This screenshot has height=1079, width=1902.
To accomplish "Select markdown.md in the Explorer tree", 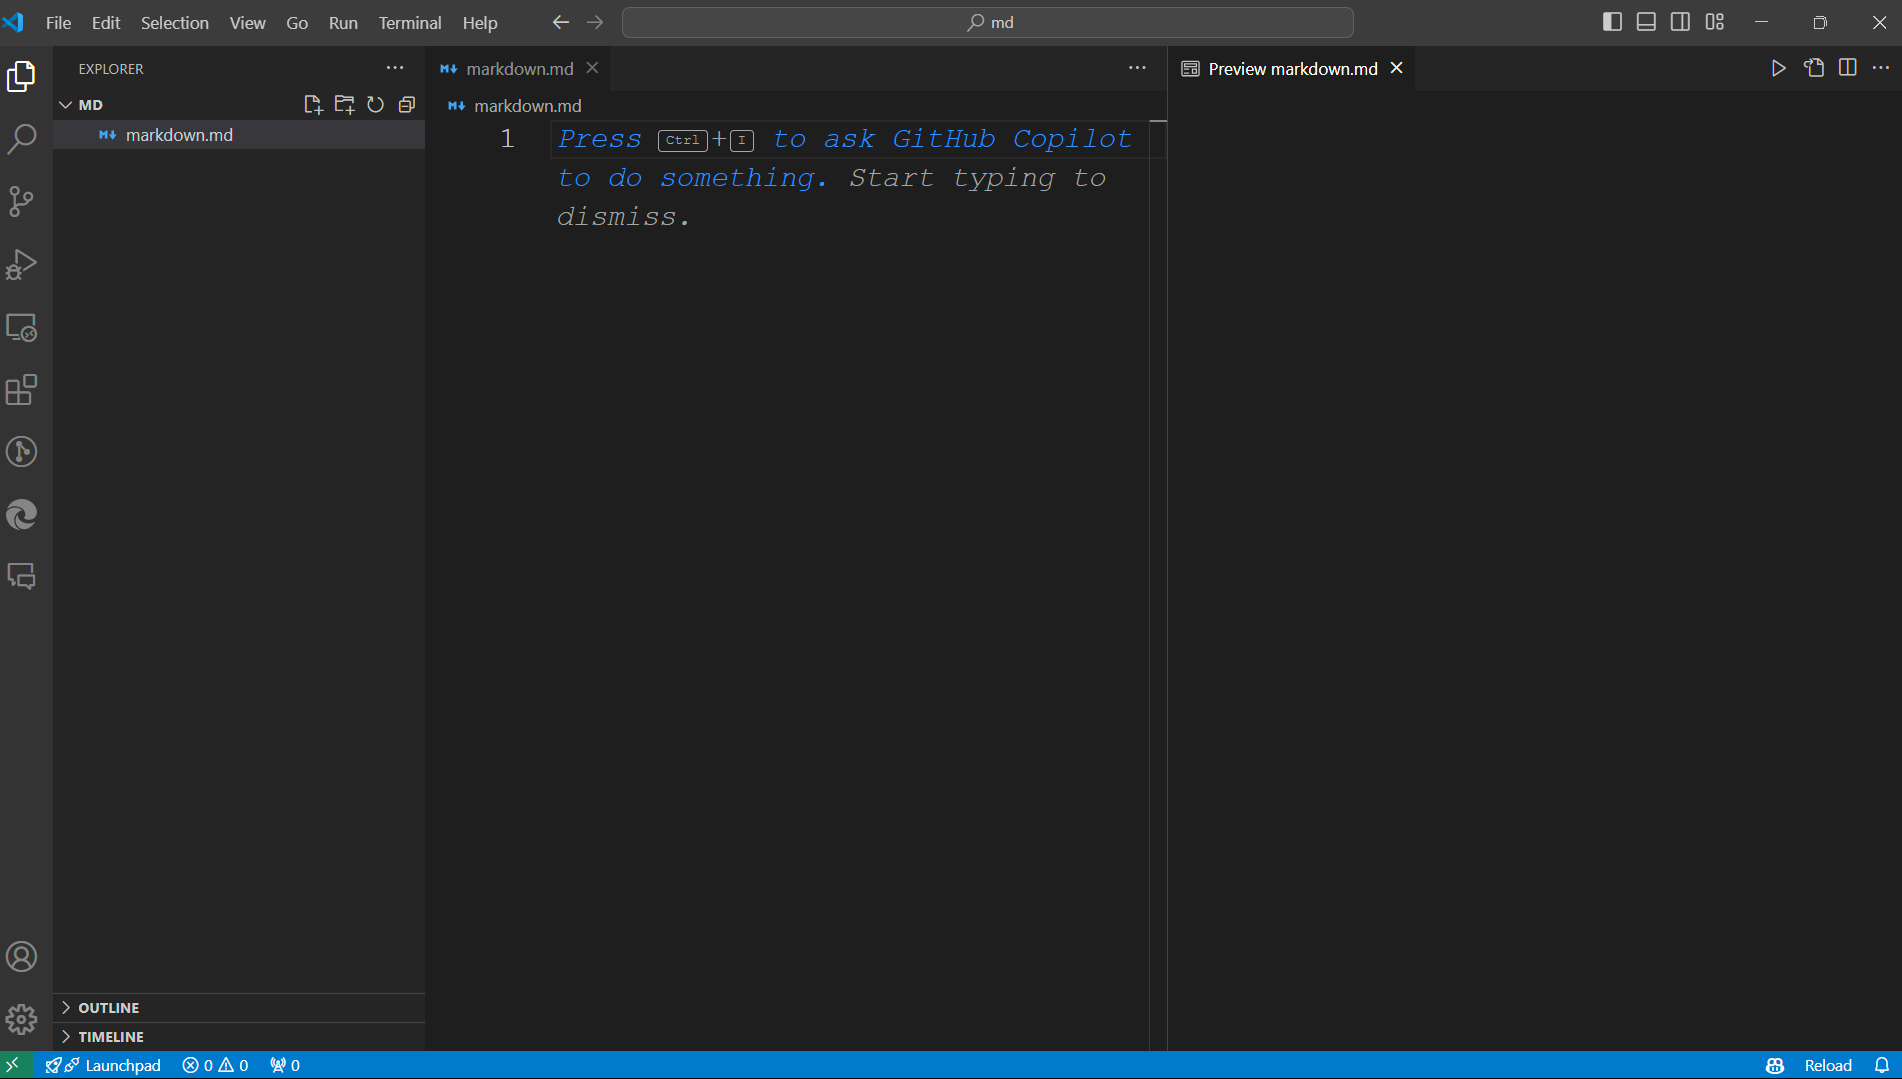I will tap(239, 135).
